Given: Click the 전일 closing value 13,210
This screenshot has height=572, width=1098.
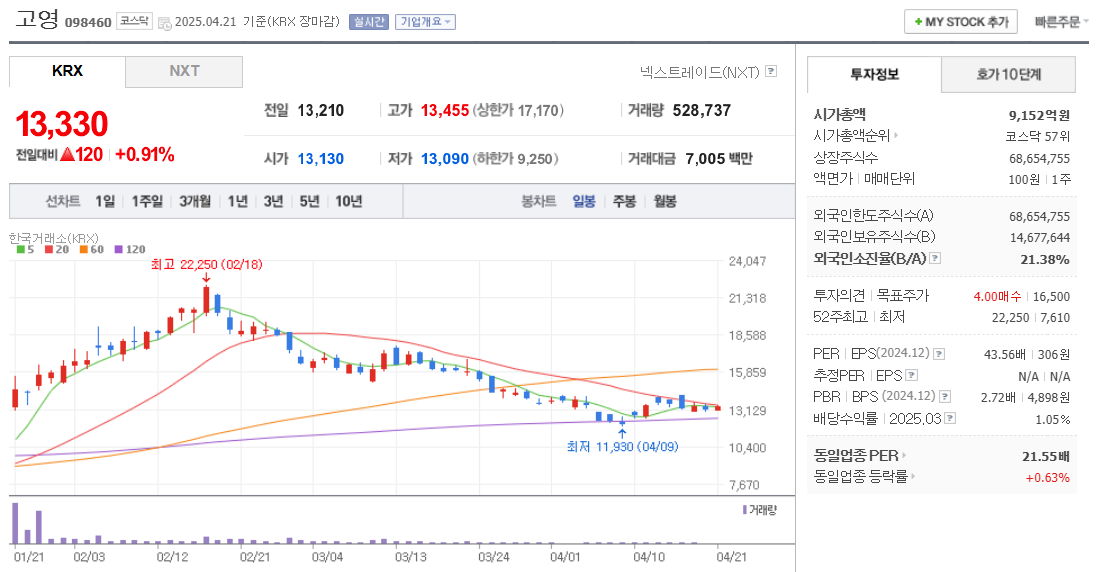Looking at the screenshot, I should pyautogui.click(x=321, y=111).
